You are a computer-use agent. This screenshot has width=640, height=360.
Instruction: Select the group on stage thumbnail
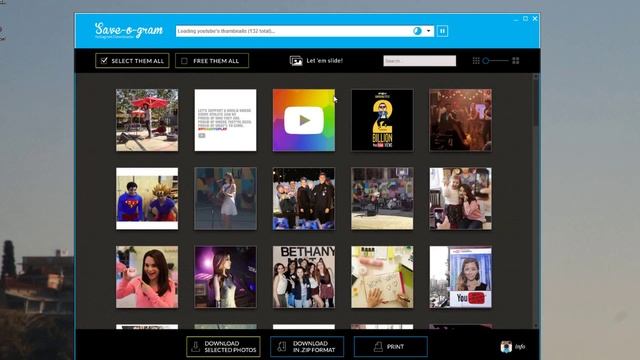(304, 198)
